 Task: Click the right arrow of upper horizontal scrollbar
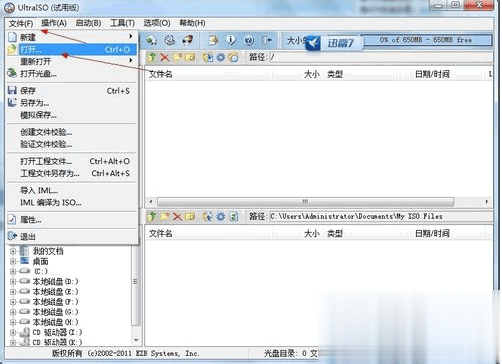tap(487, 202)
